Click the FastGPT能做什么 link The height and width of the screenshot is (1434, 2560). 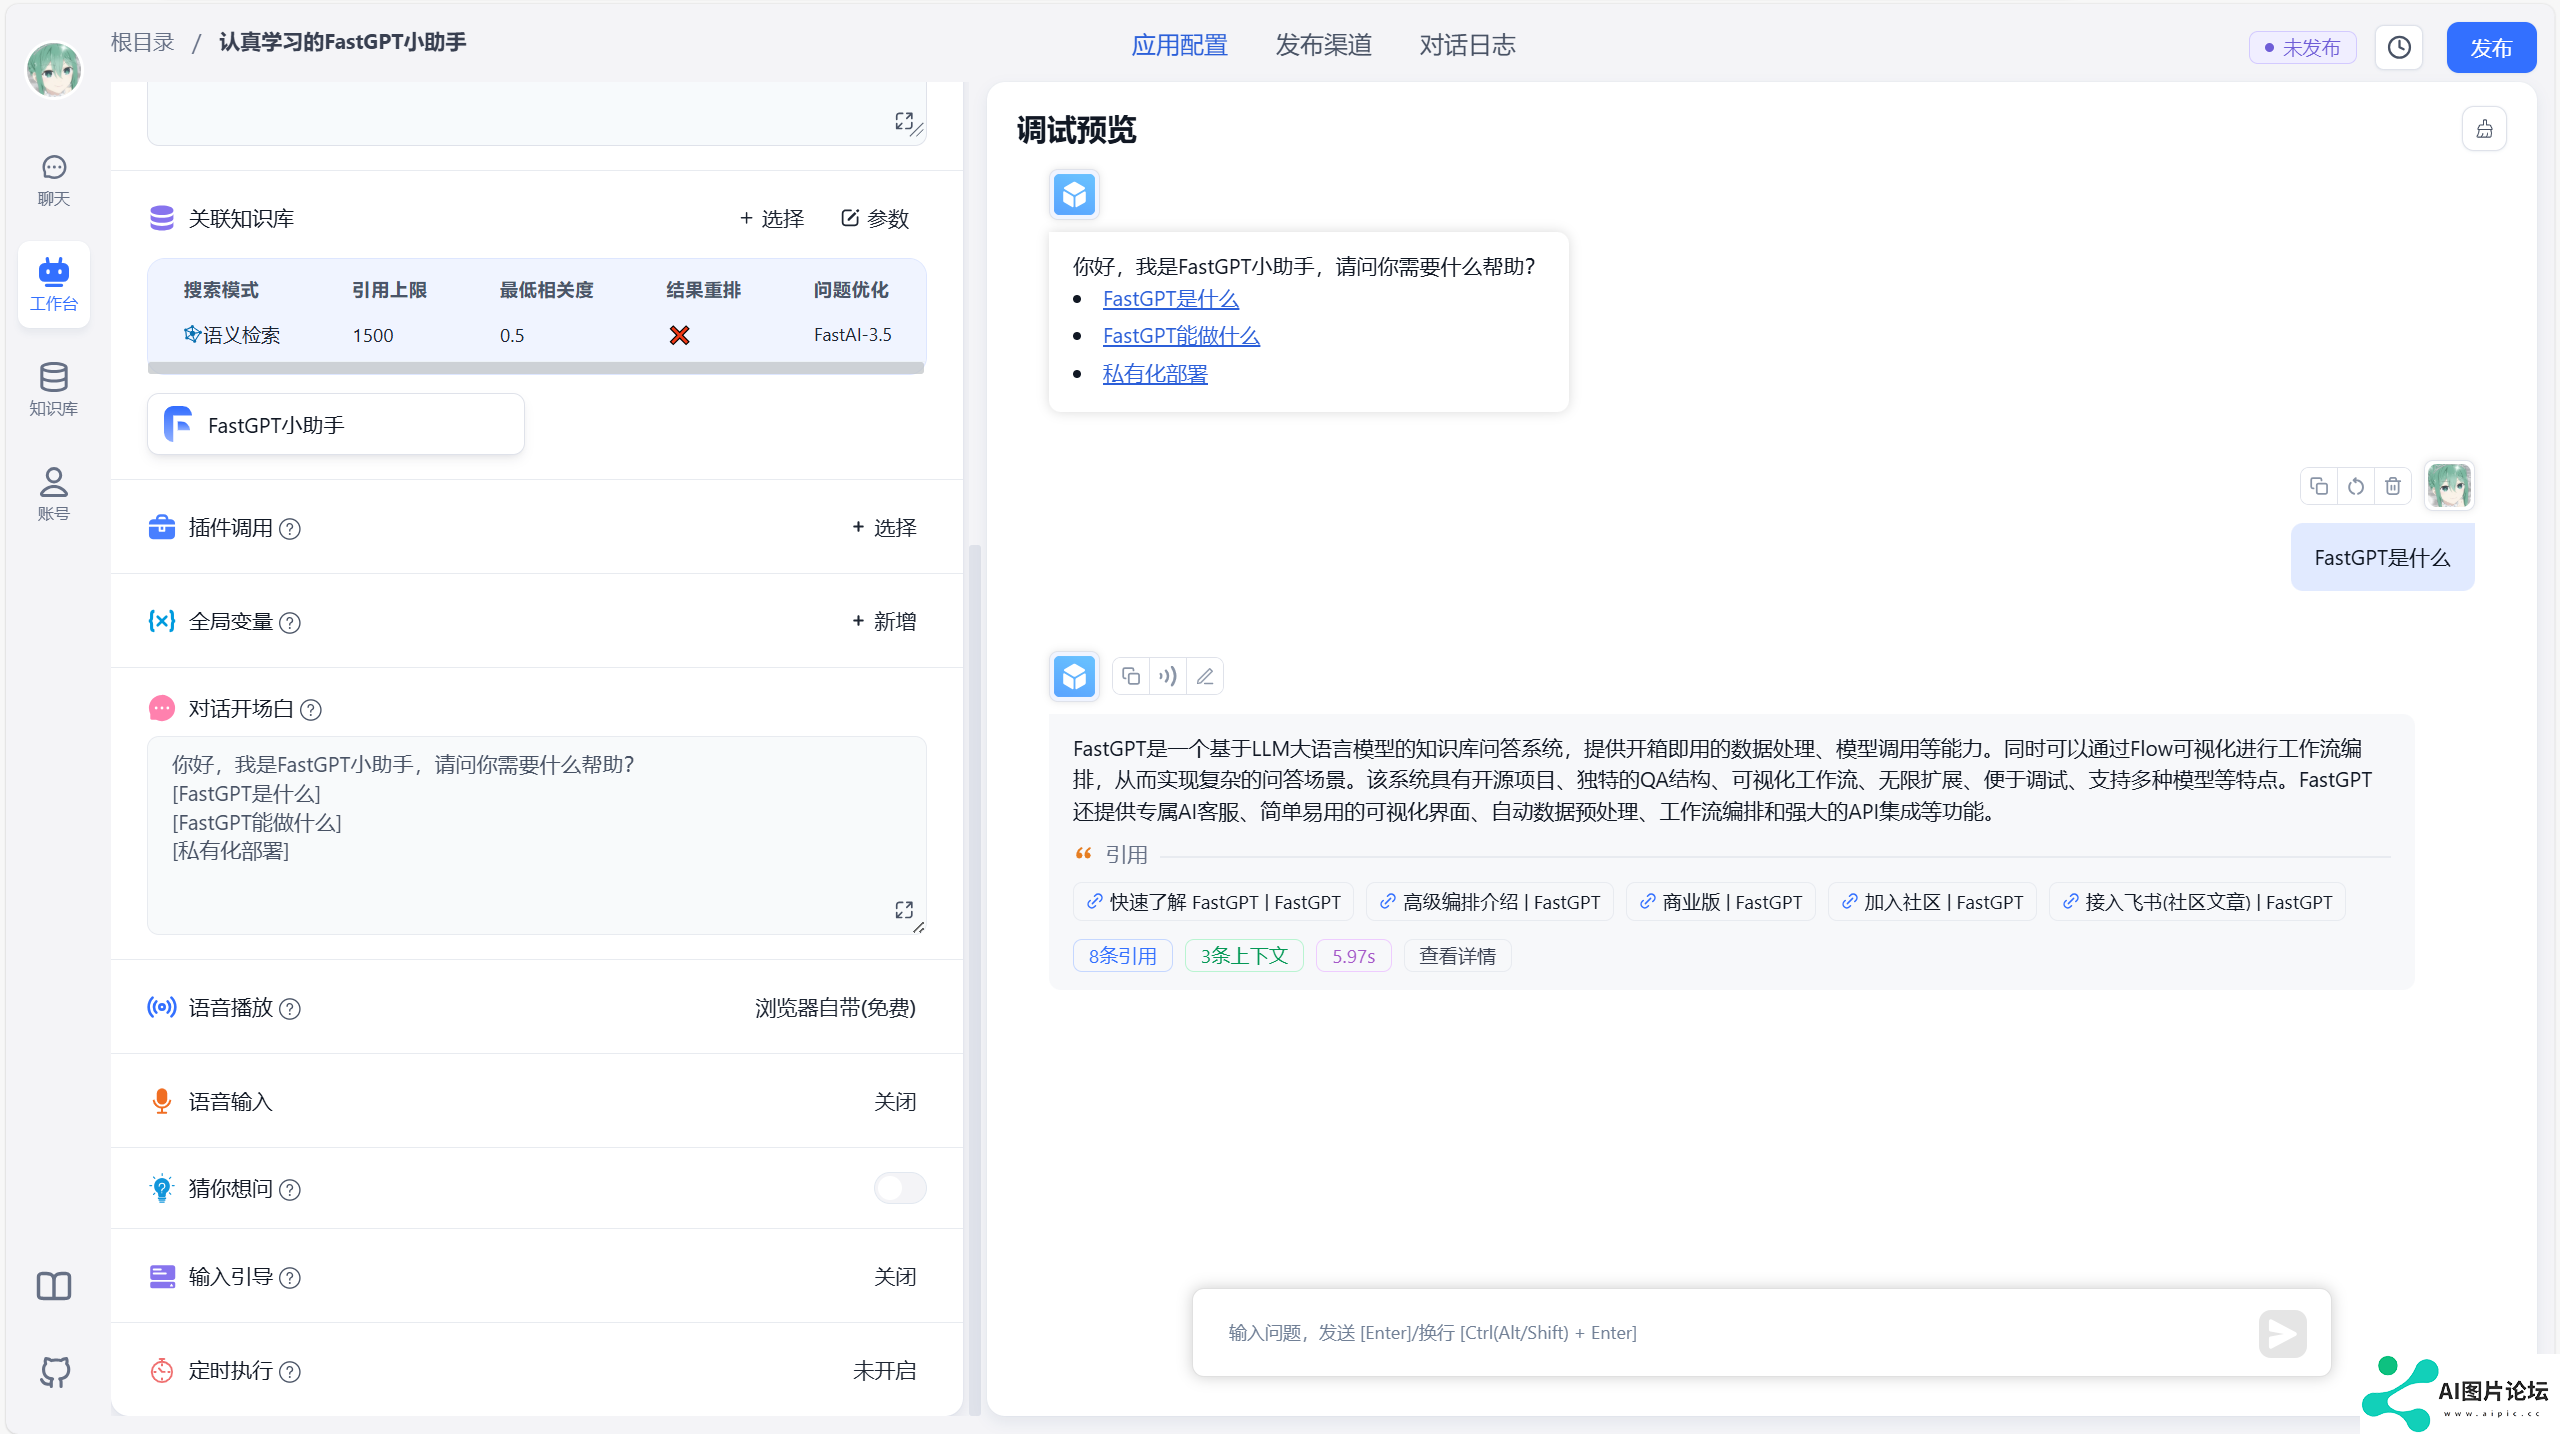[1181, 336]
